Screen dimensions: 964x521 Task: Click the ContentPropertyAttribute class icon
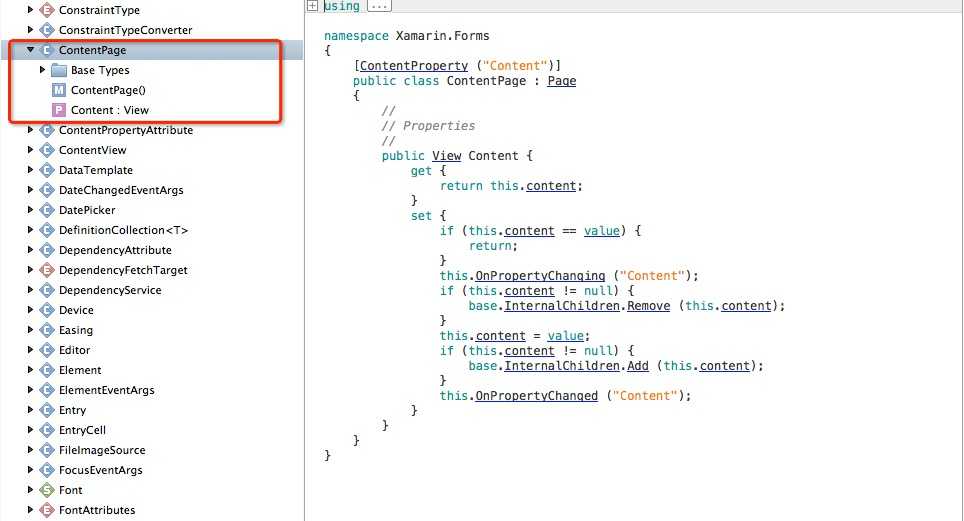pos(47,130)
